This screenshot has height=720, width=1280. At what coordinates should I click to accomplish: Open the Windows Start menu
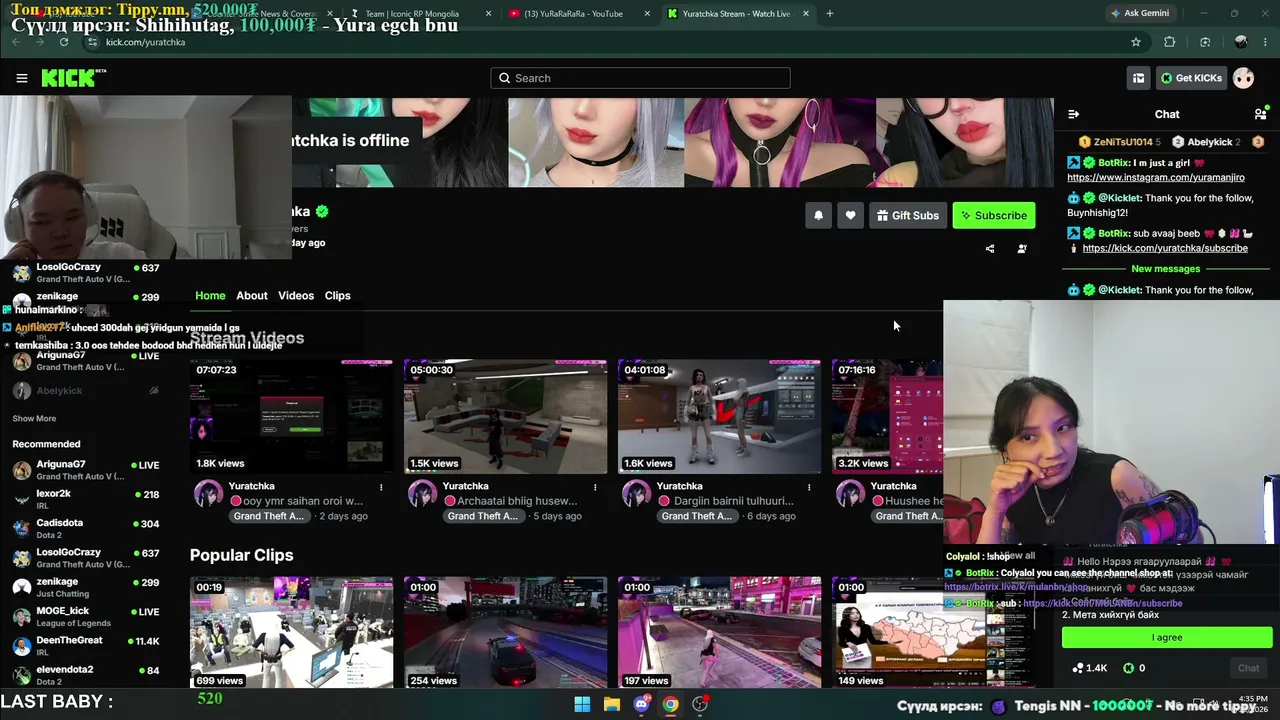click(582, 704)
